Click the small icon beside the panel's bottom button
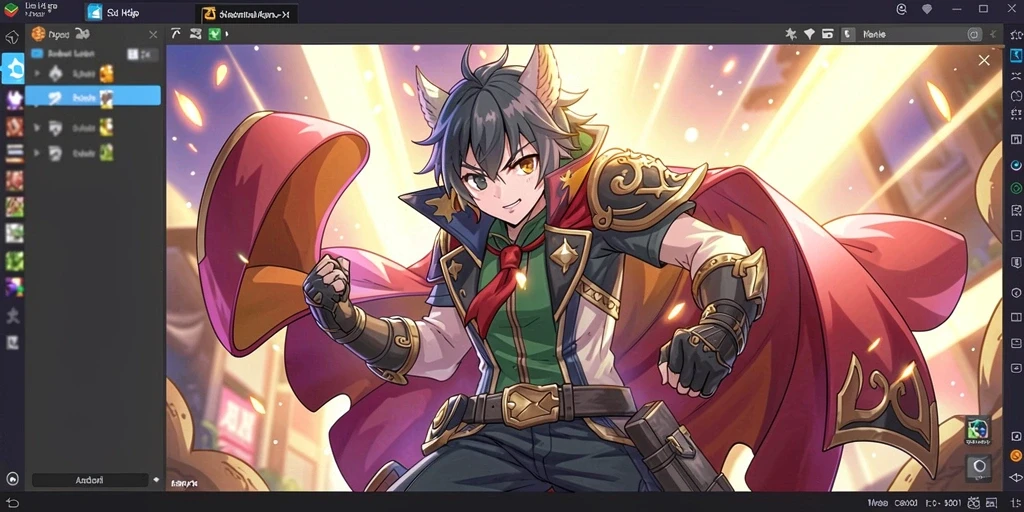1024x512 pixels. point(156,480)
